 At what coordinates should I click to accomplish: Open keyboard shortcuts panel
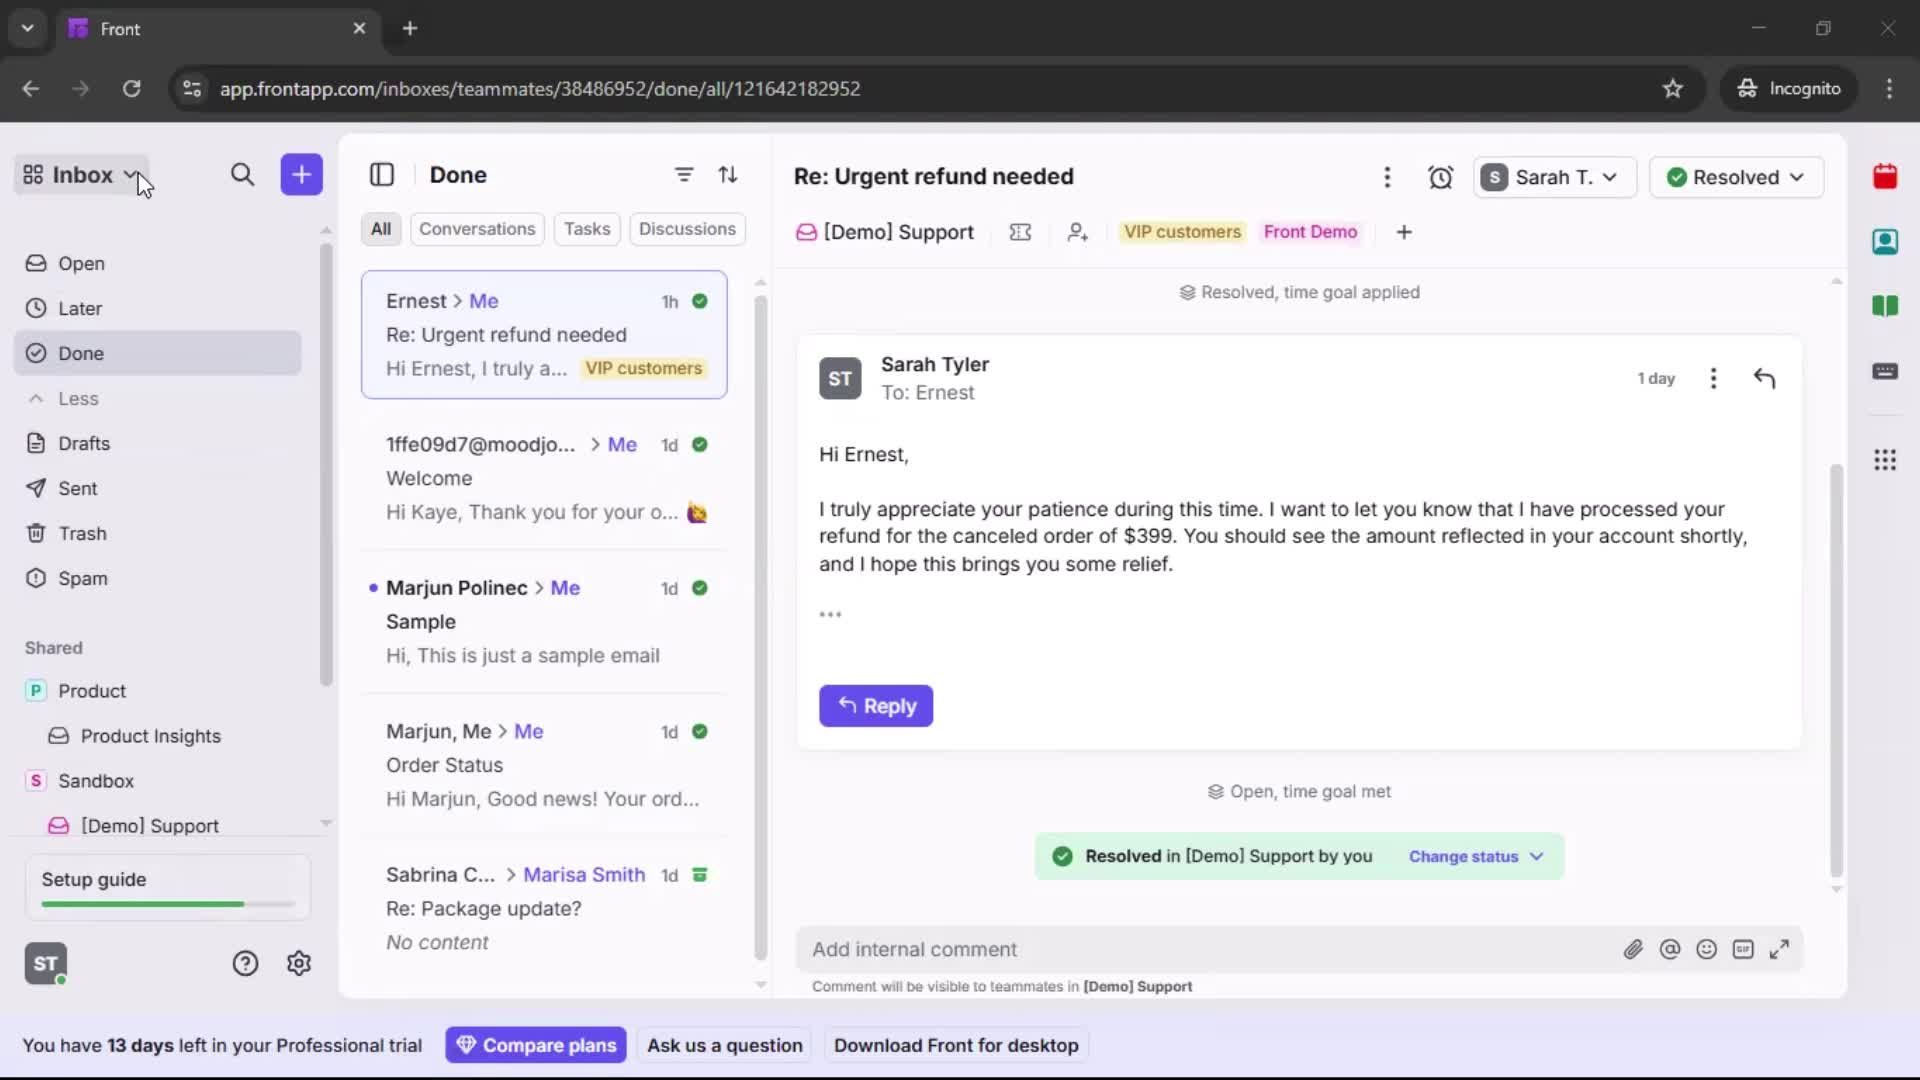1886,371
